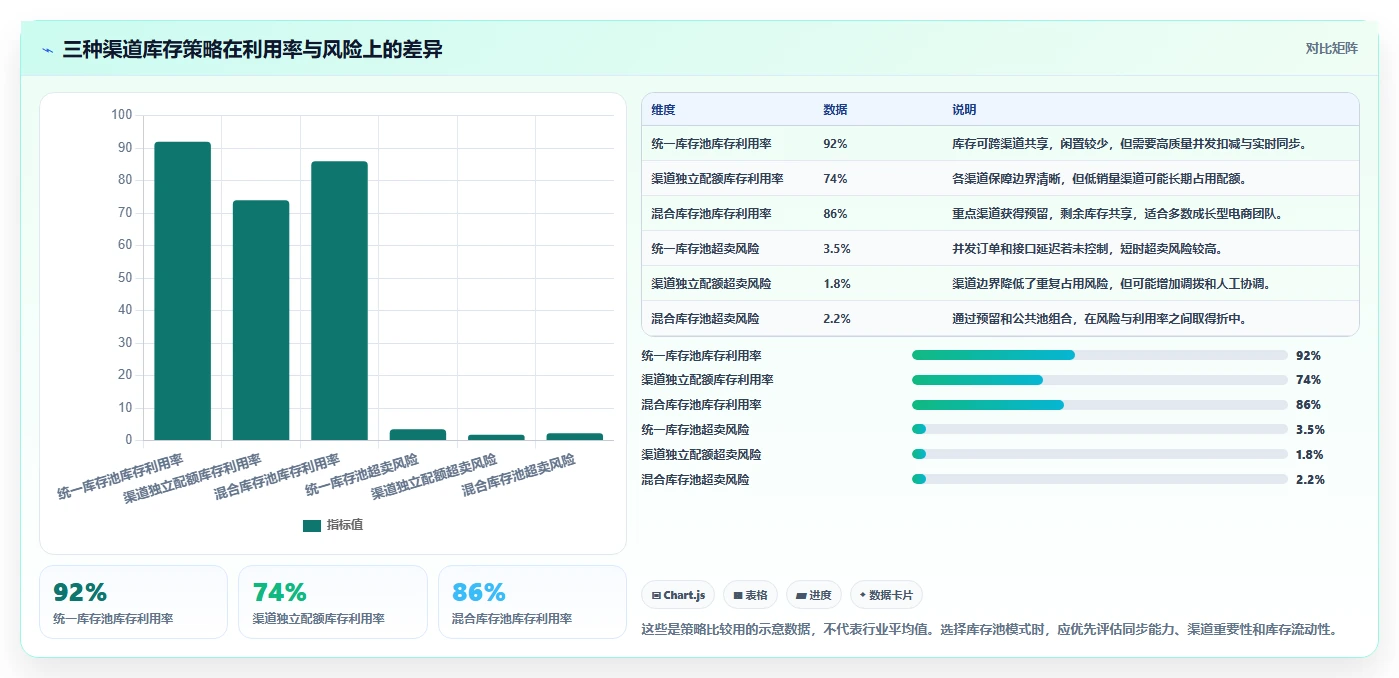Click table cell 统一库存池库存利用率
The width and height of the screenshot is (1399, 678).
pyautogui.click(x=711, y=144)
